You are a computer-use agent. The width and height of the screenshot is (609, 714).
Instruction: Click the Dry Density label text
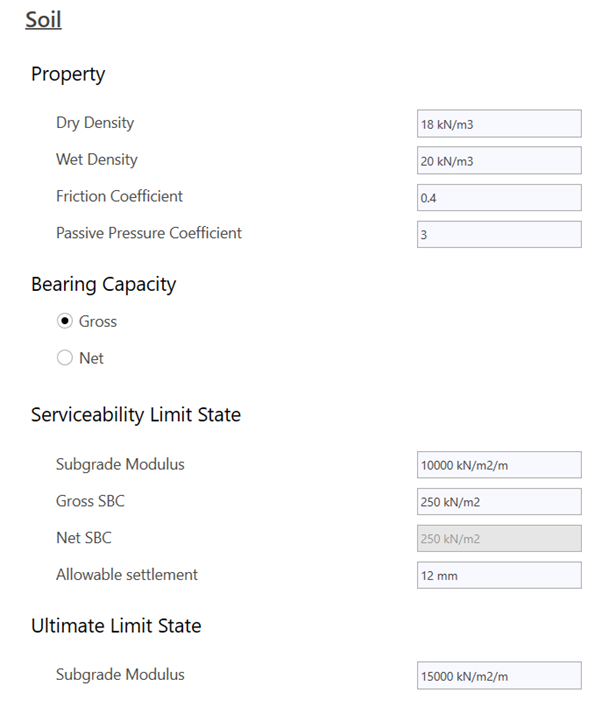coord(95,123)
